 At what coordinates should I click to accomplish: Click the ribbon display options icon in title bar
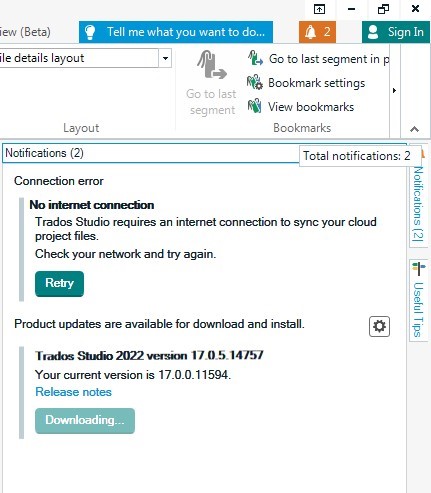pyautogui.click(x=319, y=9)
